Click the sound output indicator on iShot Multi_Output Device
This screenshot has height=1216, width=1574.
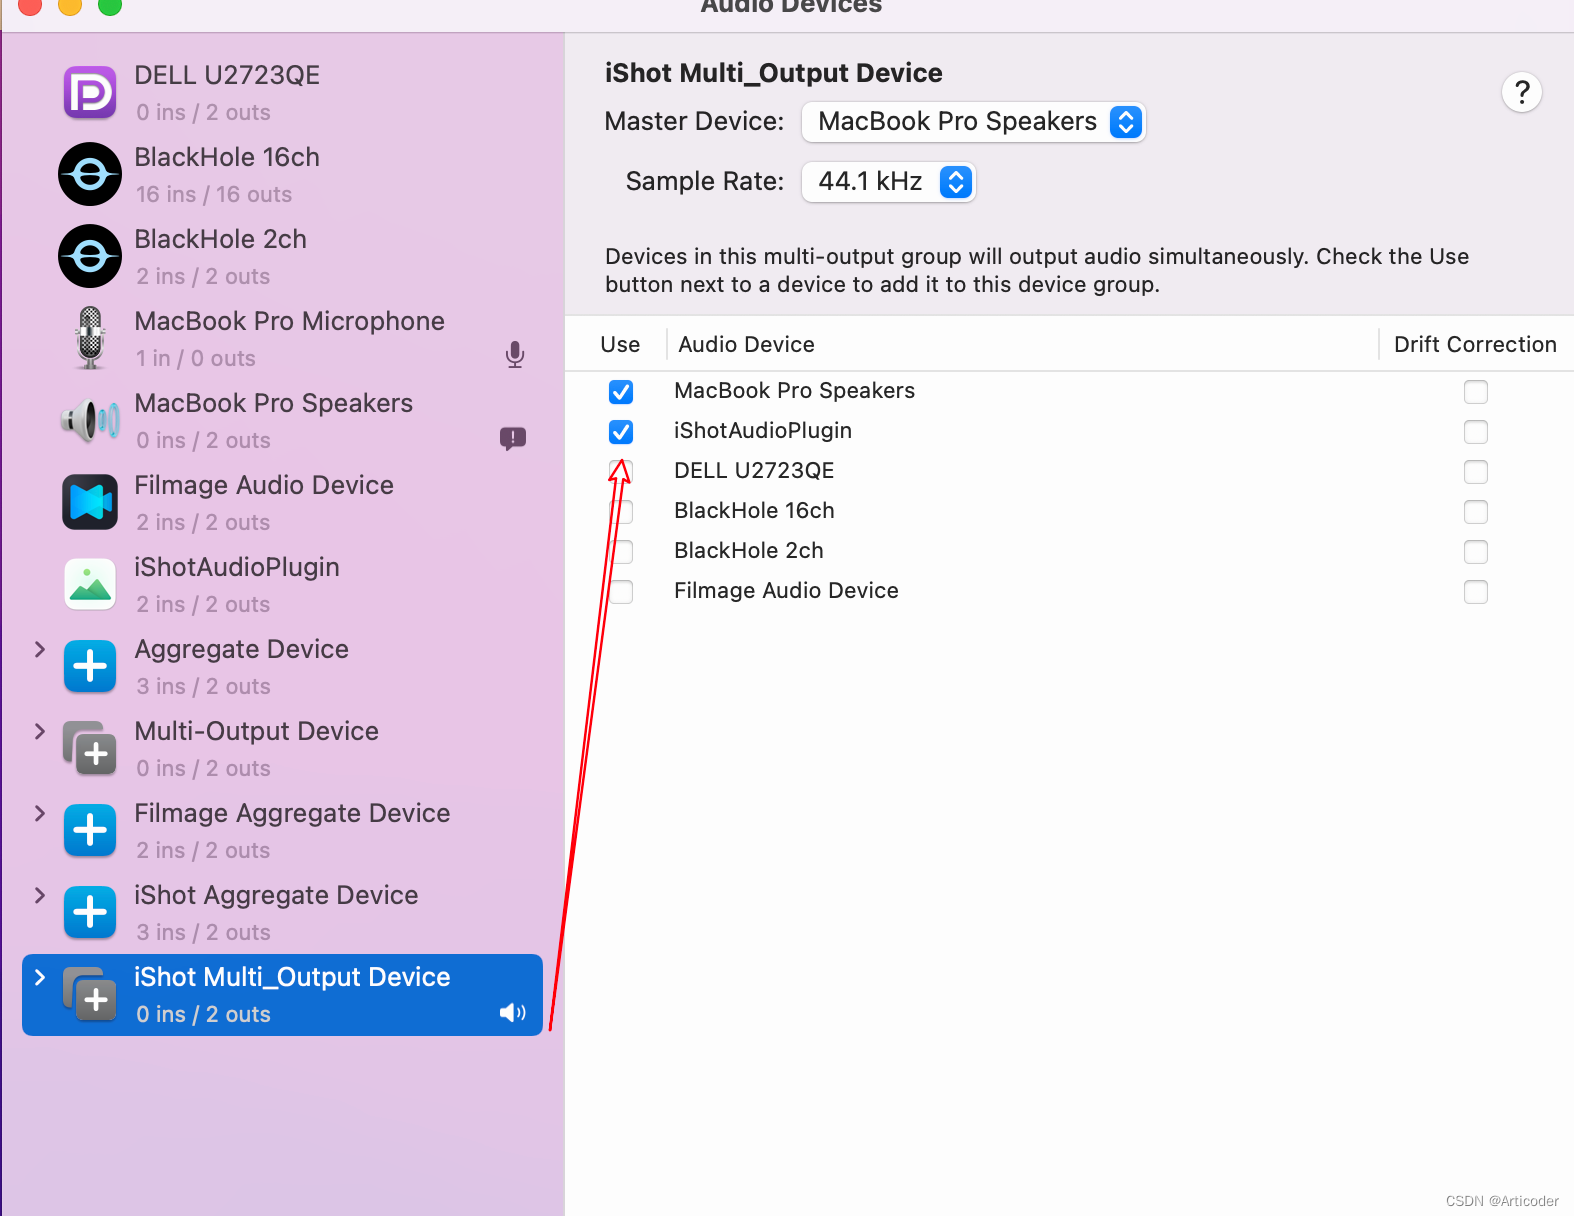tap(513, 1013)
